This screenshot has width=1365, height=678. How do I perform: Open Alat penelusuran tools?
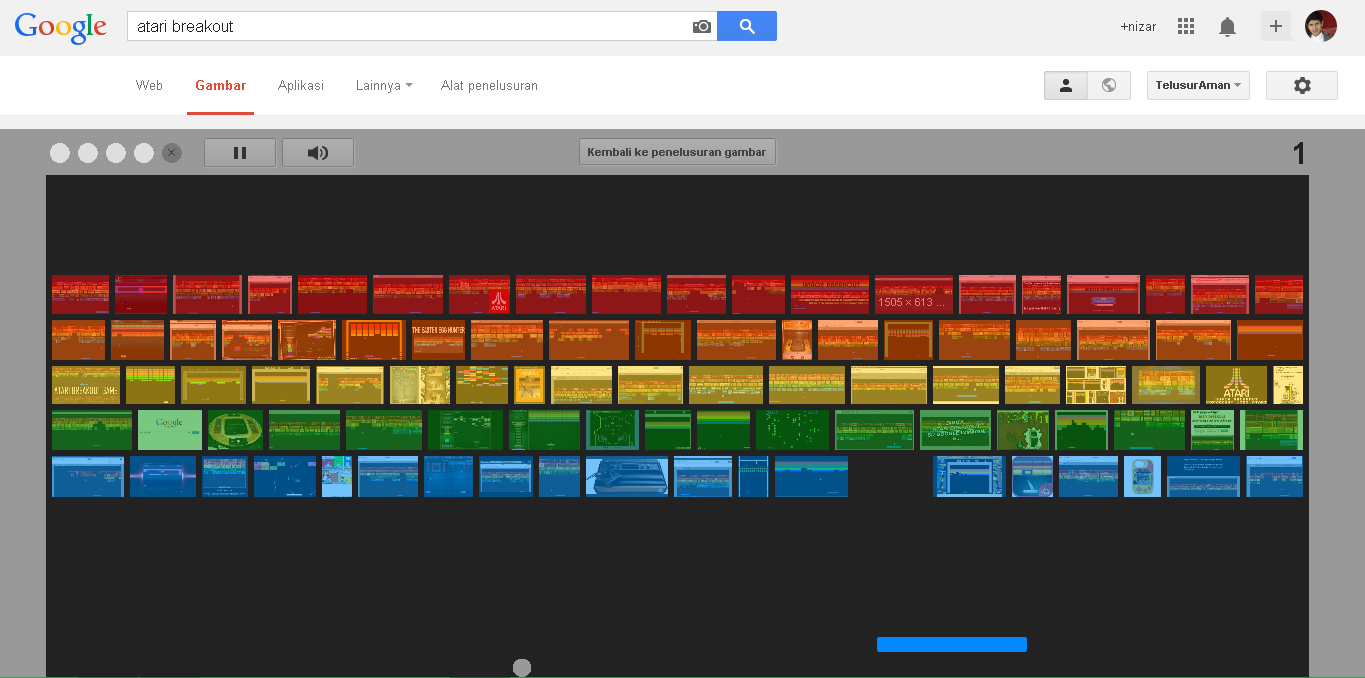[489, 86]
